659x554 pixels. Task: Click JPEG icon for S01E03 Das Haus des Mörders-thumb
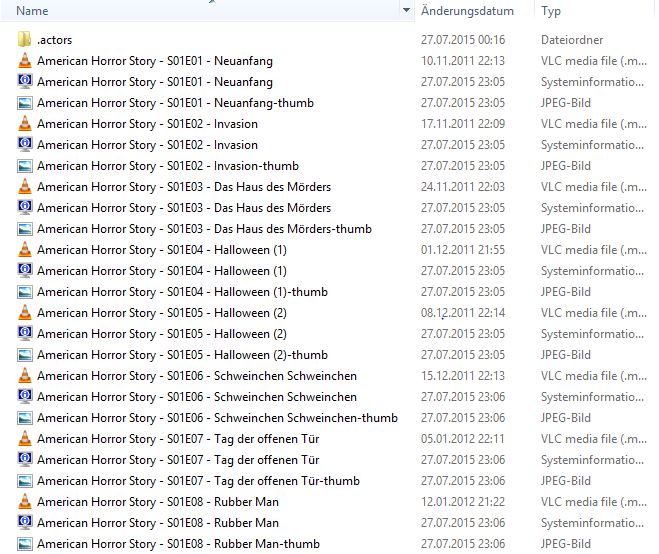[25, 229]
